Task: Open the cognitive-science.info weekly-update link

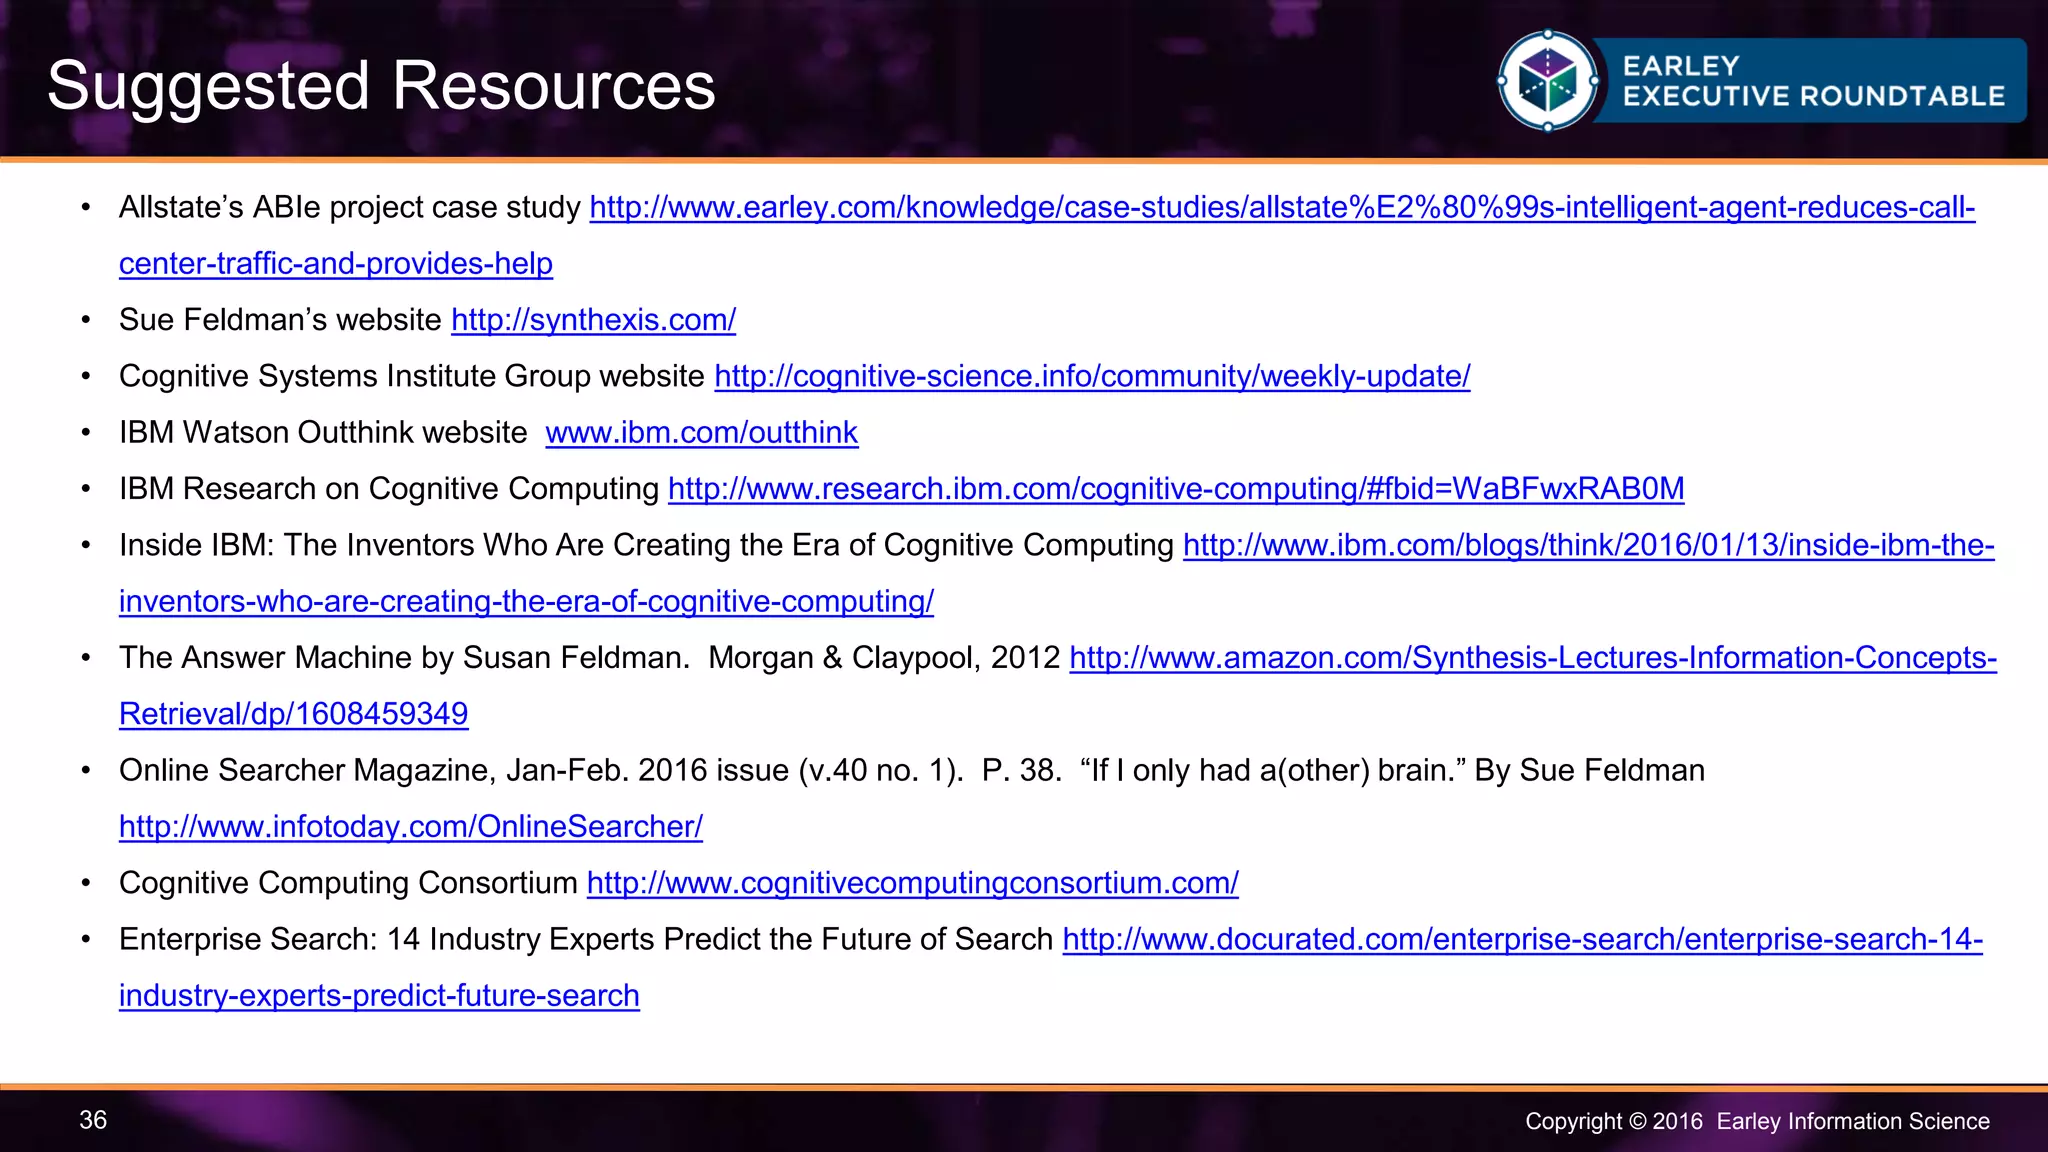Action: coord(1092,376)
